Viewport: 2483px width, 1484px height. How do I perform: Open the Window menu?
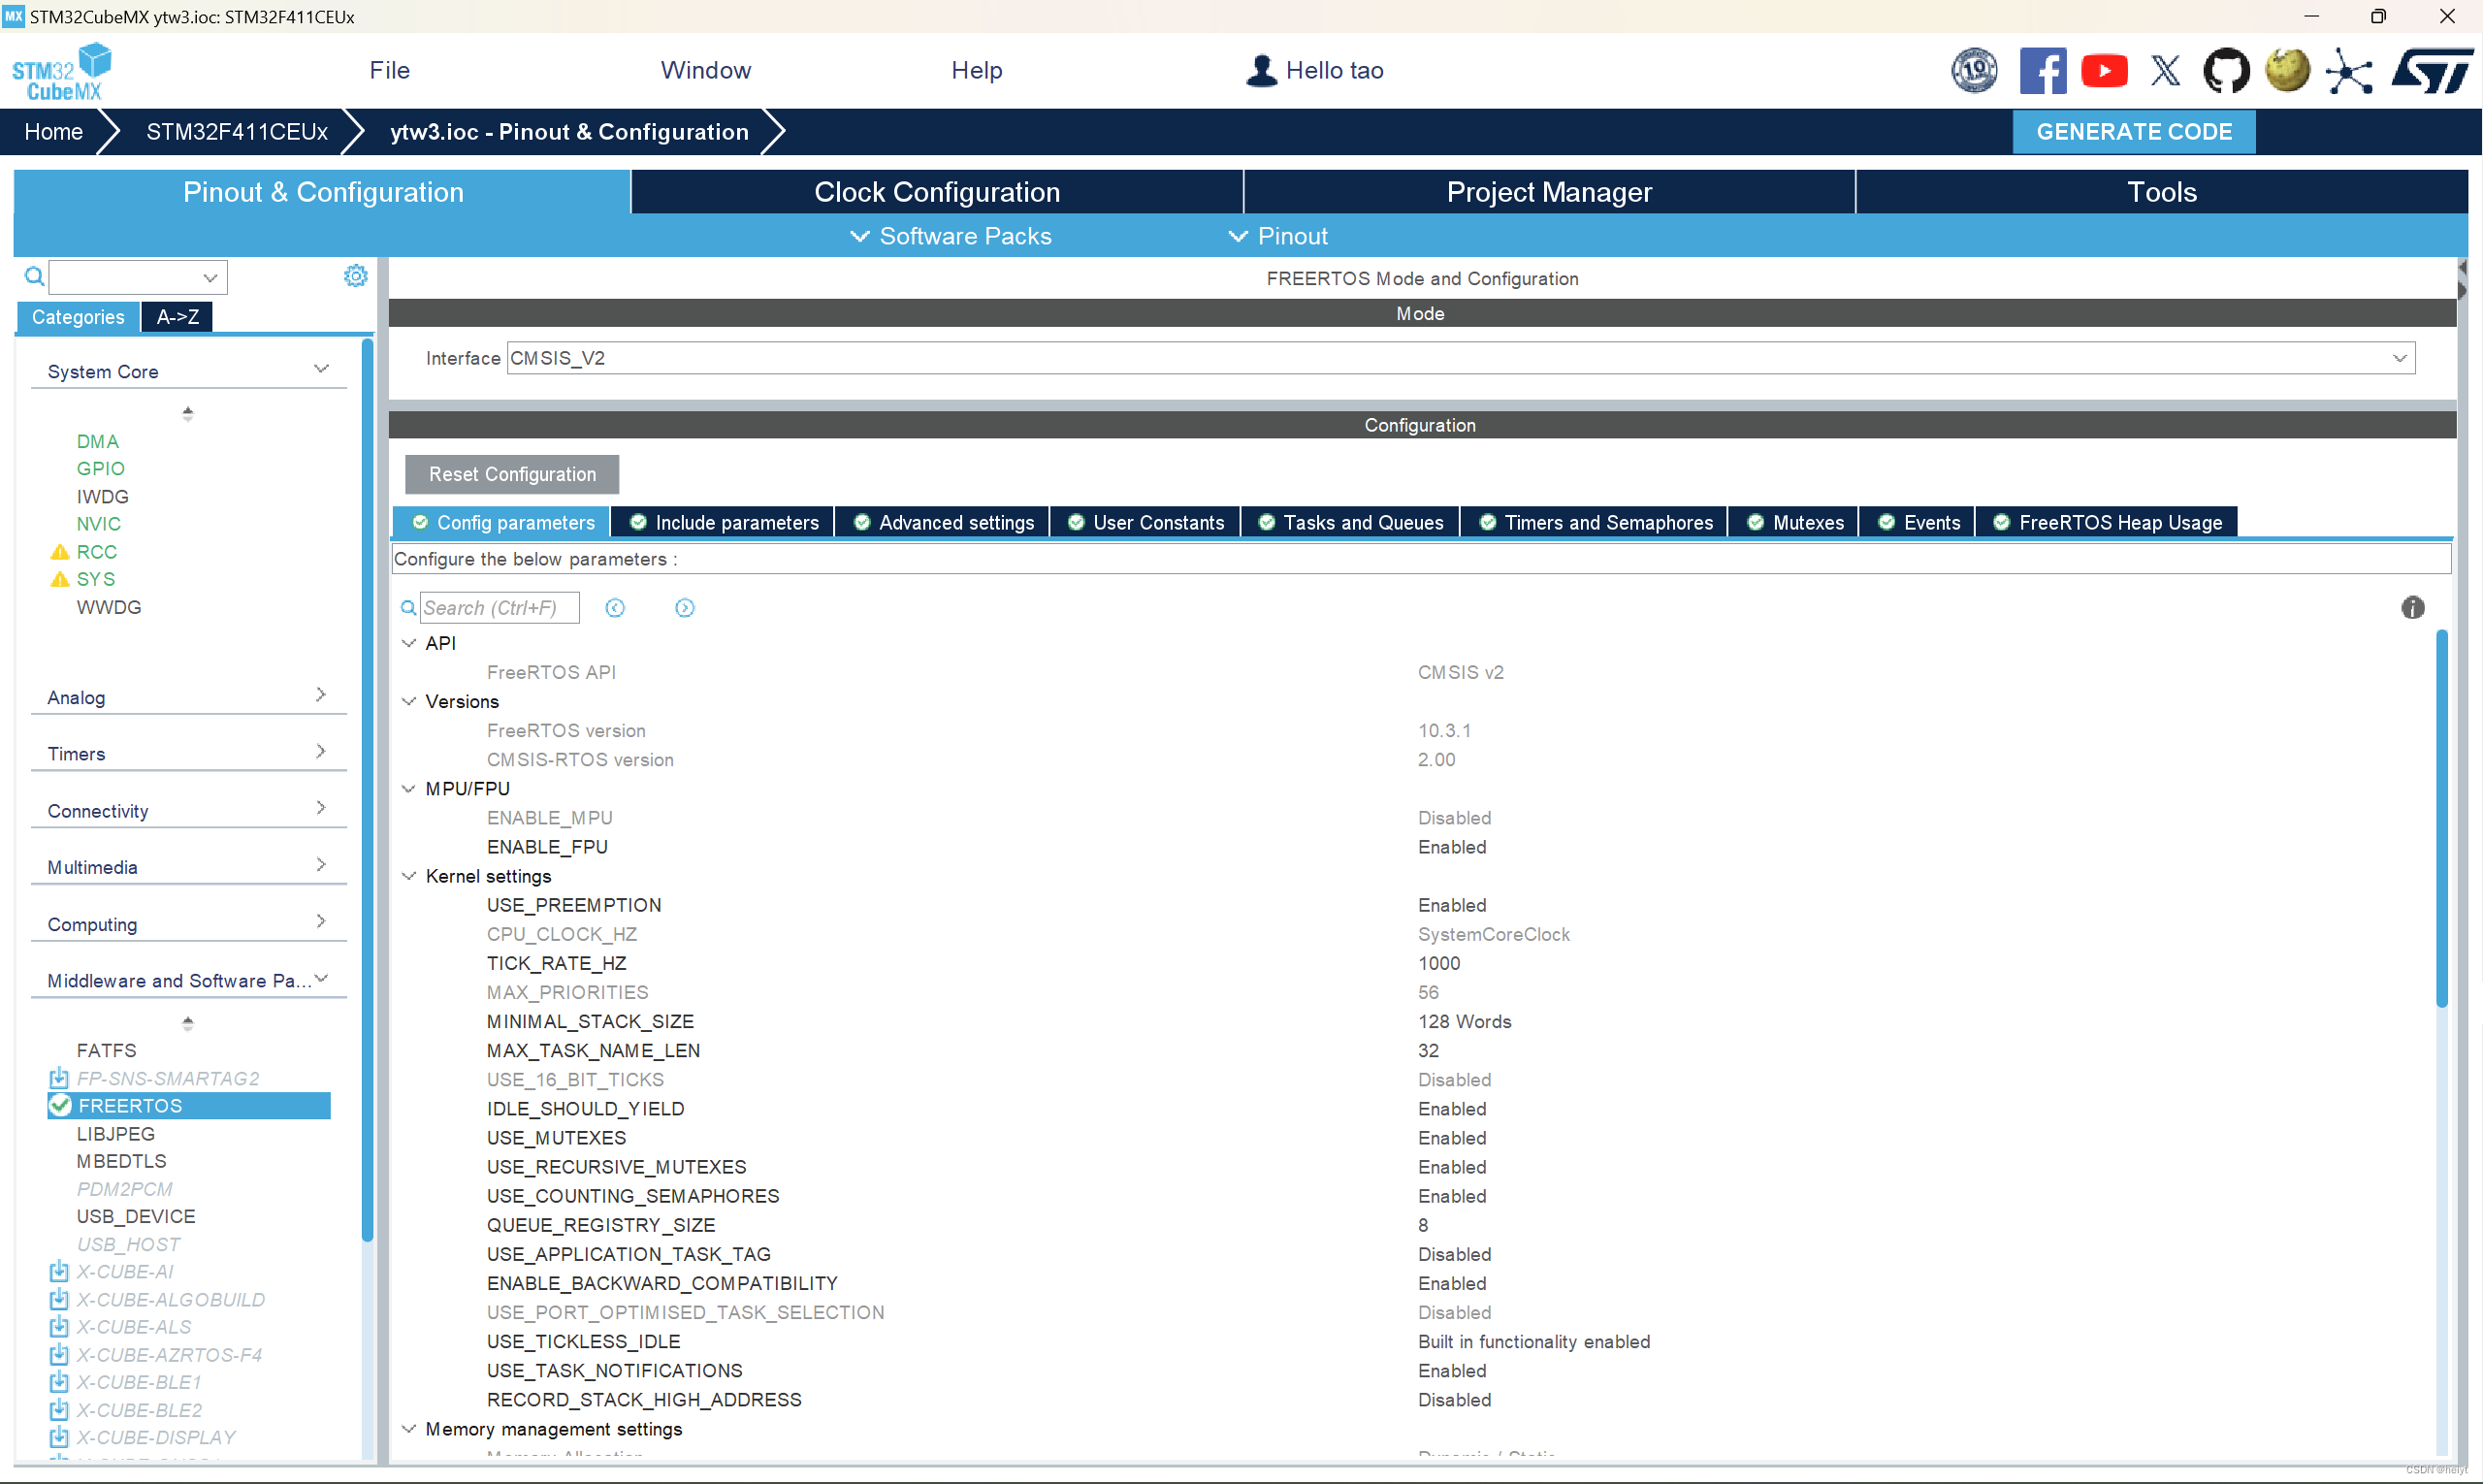pos(705,70)
